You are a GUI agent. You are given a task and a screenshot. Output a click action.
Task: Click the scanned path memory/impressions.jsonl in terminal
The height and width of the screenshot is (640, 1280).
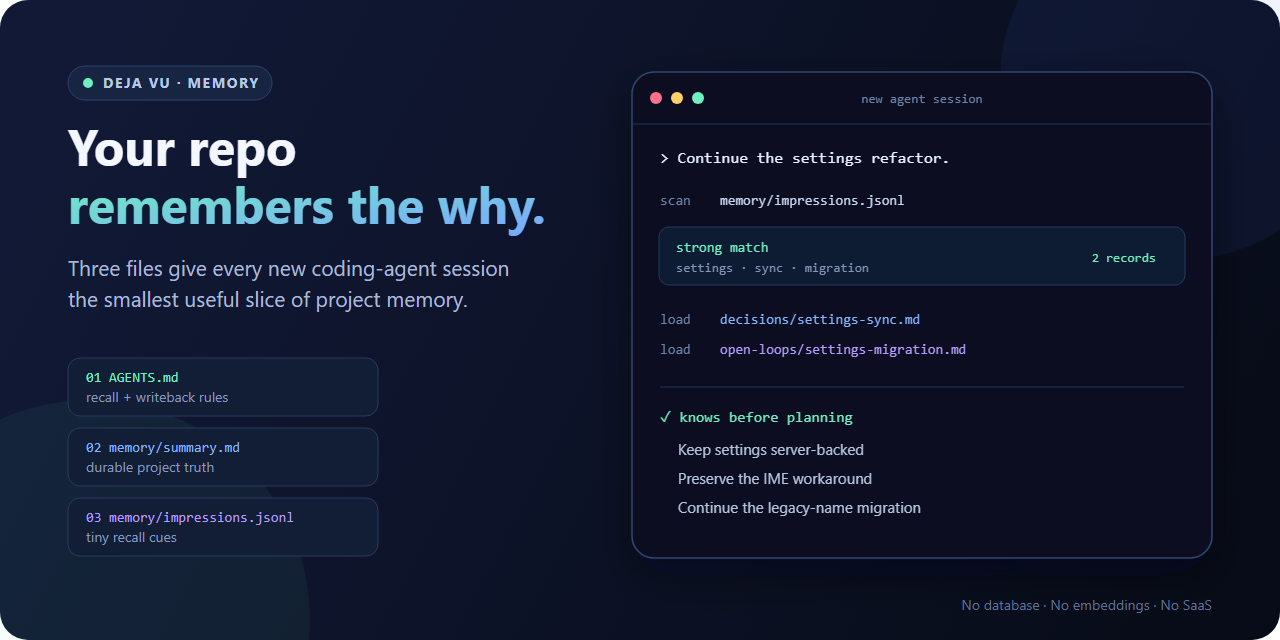coord(812,200)
